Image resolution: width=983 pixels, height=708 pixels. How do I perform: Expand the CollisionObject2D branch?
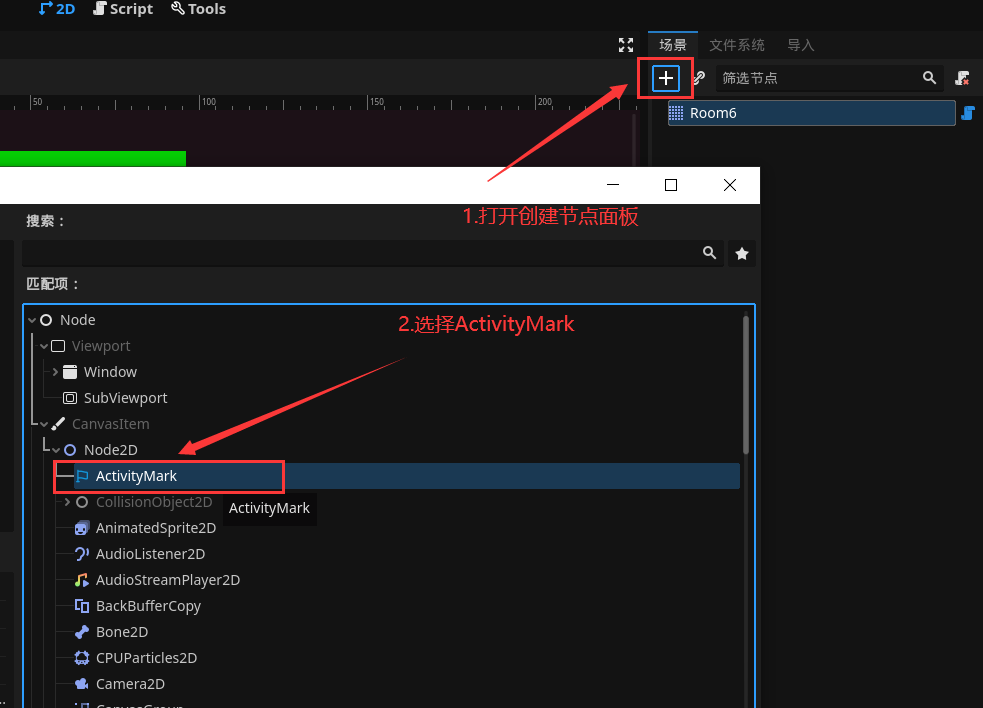pos(67,502)
